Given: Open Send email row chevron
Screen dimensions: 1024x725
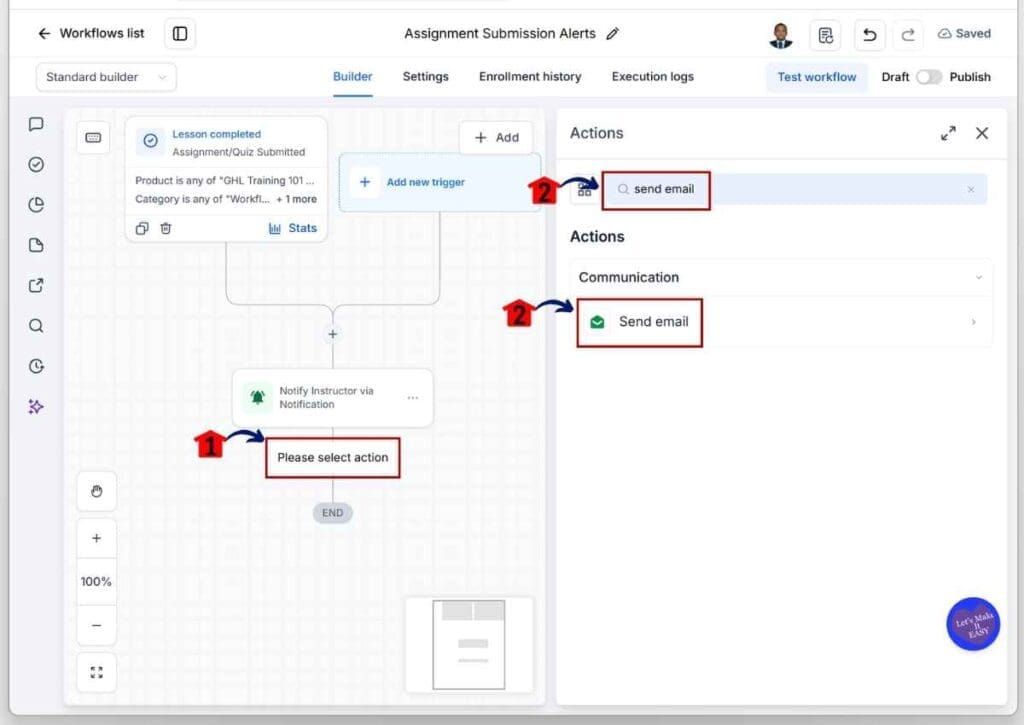Looking at the screenshot, I should point(973,322).
